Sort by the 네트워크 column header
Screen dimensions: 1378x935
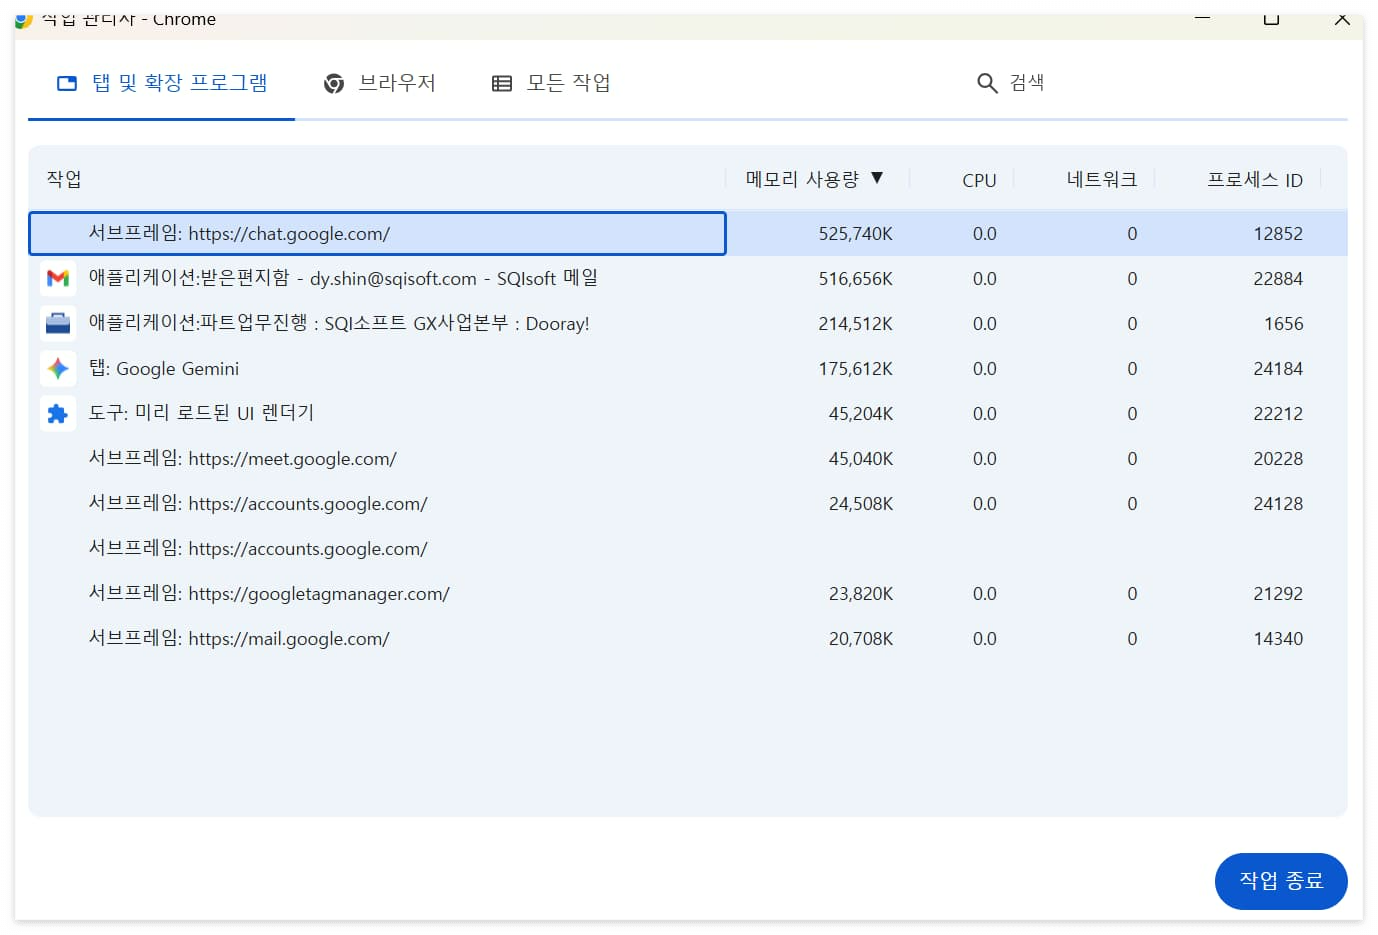tap(1101, 179)
